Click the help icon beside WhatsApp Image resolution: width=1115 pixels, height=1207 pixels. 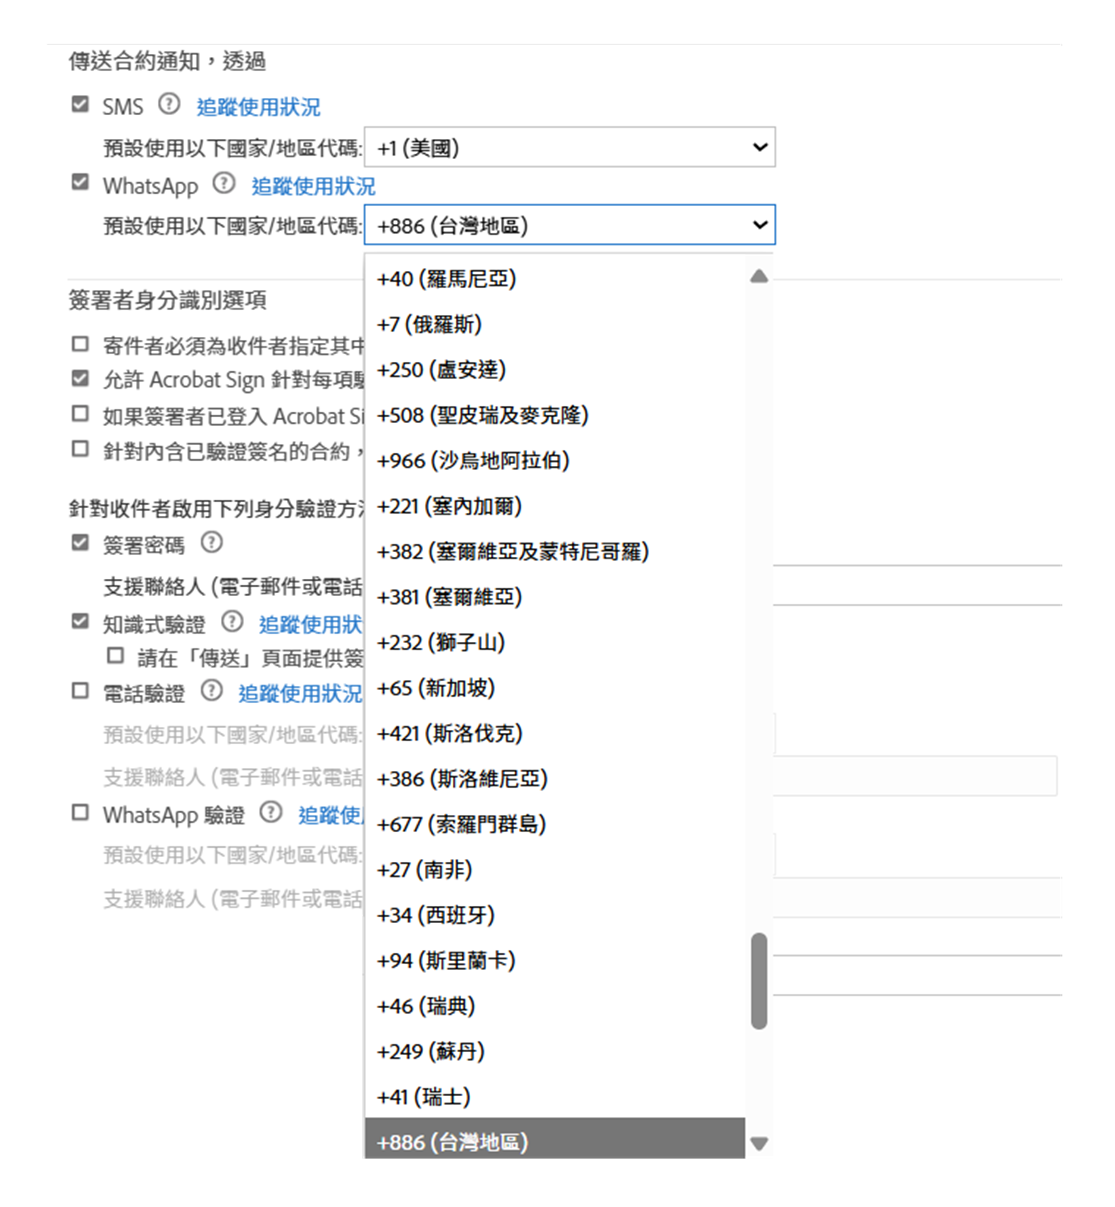225,183
